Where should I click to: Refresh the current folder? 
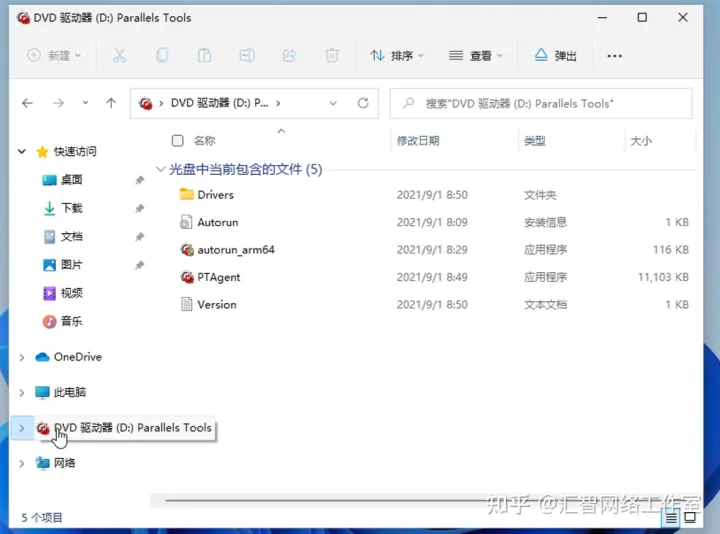click(363, 103)
